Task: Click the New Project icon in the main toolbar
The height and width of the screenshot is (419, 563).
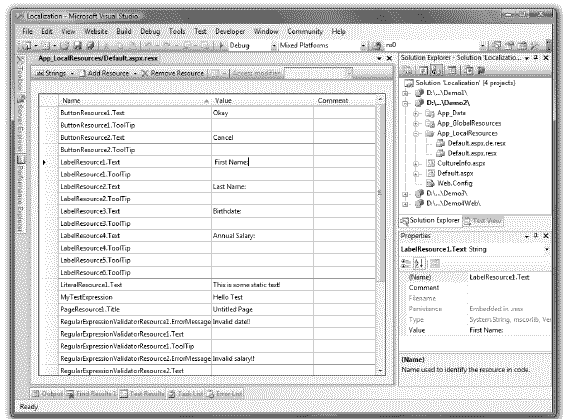Action: pos(27,46)
